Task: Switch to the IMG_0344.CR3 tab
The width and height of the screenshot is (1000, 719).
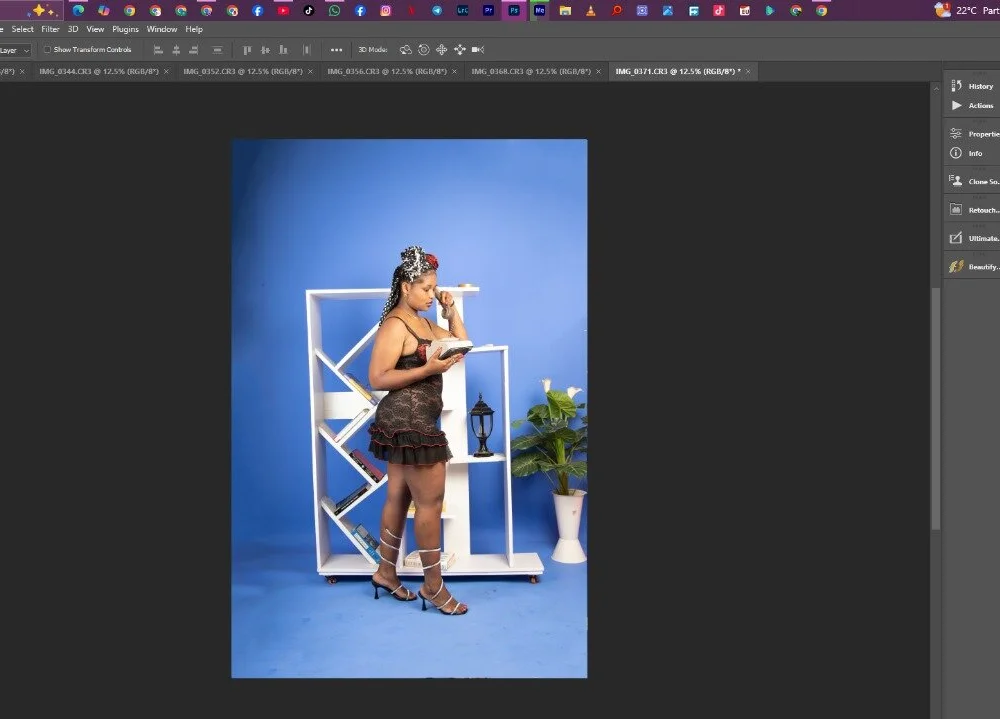Action: [99, 71]
